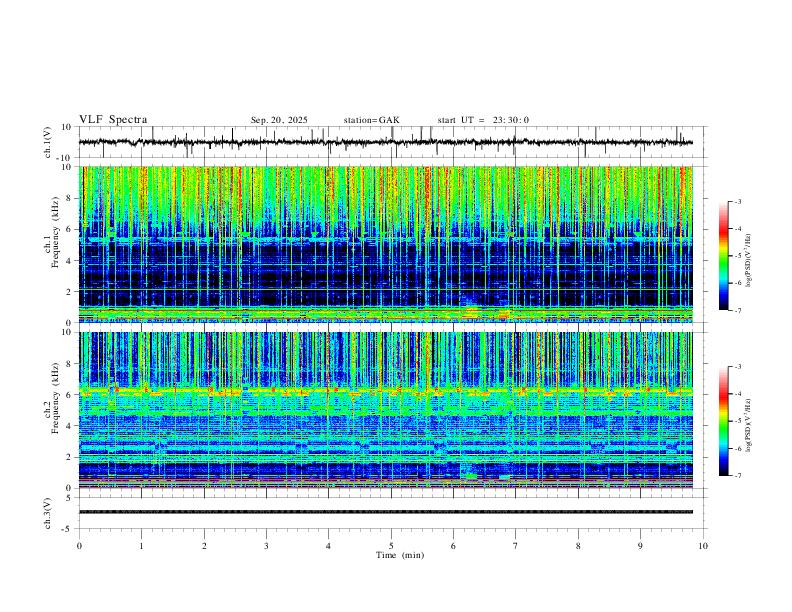Click the "4" tick on ch.2 frequency axis

[x=70, y=426]
